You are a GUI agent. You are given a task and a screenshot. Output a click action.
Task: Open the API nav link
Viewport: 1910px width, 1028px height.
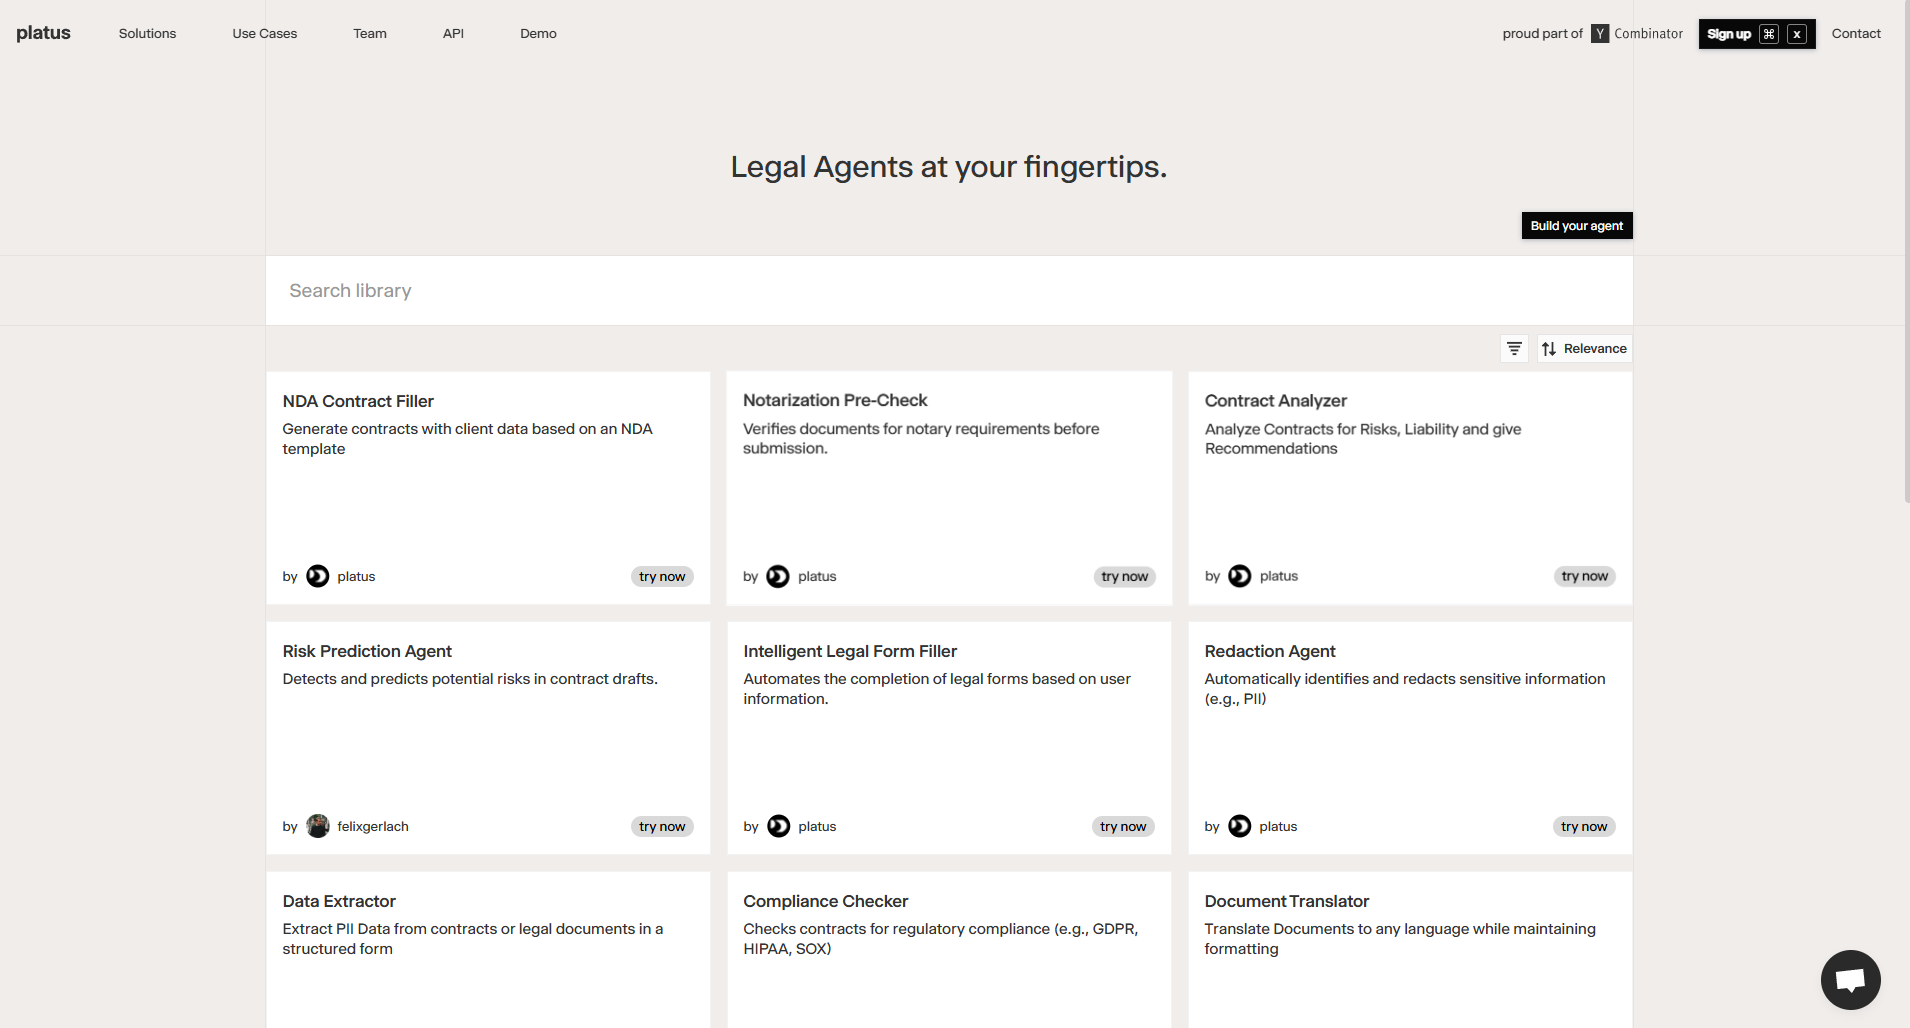point(453,33)
